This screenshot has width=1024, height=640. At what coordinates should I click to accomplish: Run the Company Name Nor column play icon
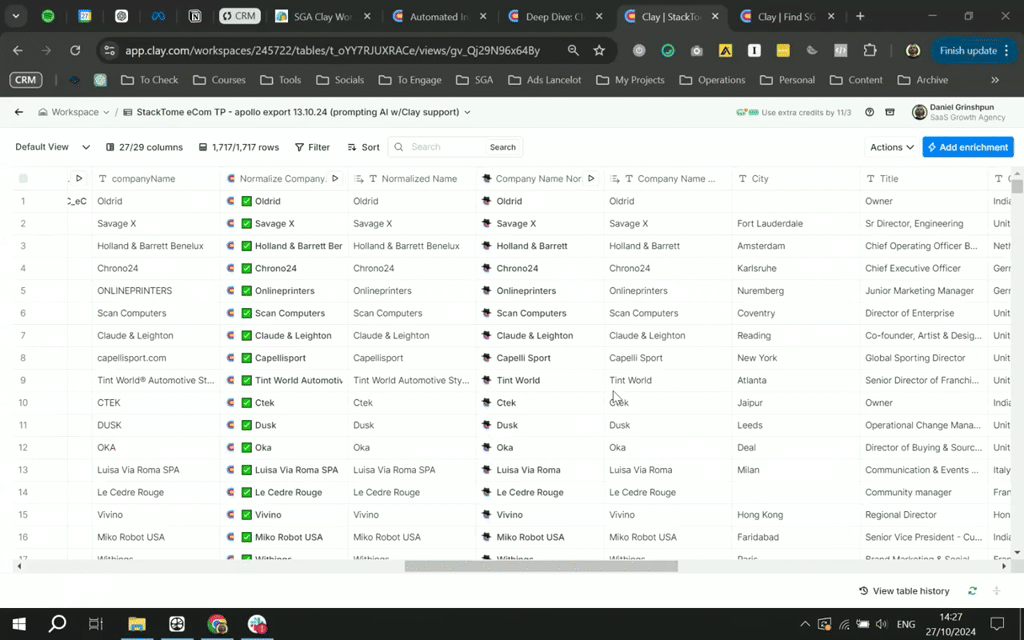click(x=591, y=178)
